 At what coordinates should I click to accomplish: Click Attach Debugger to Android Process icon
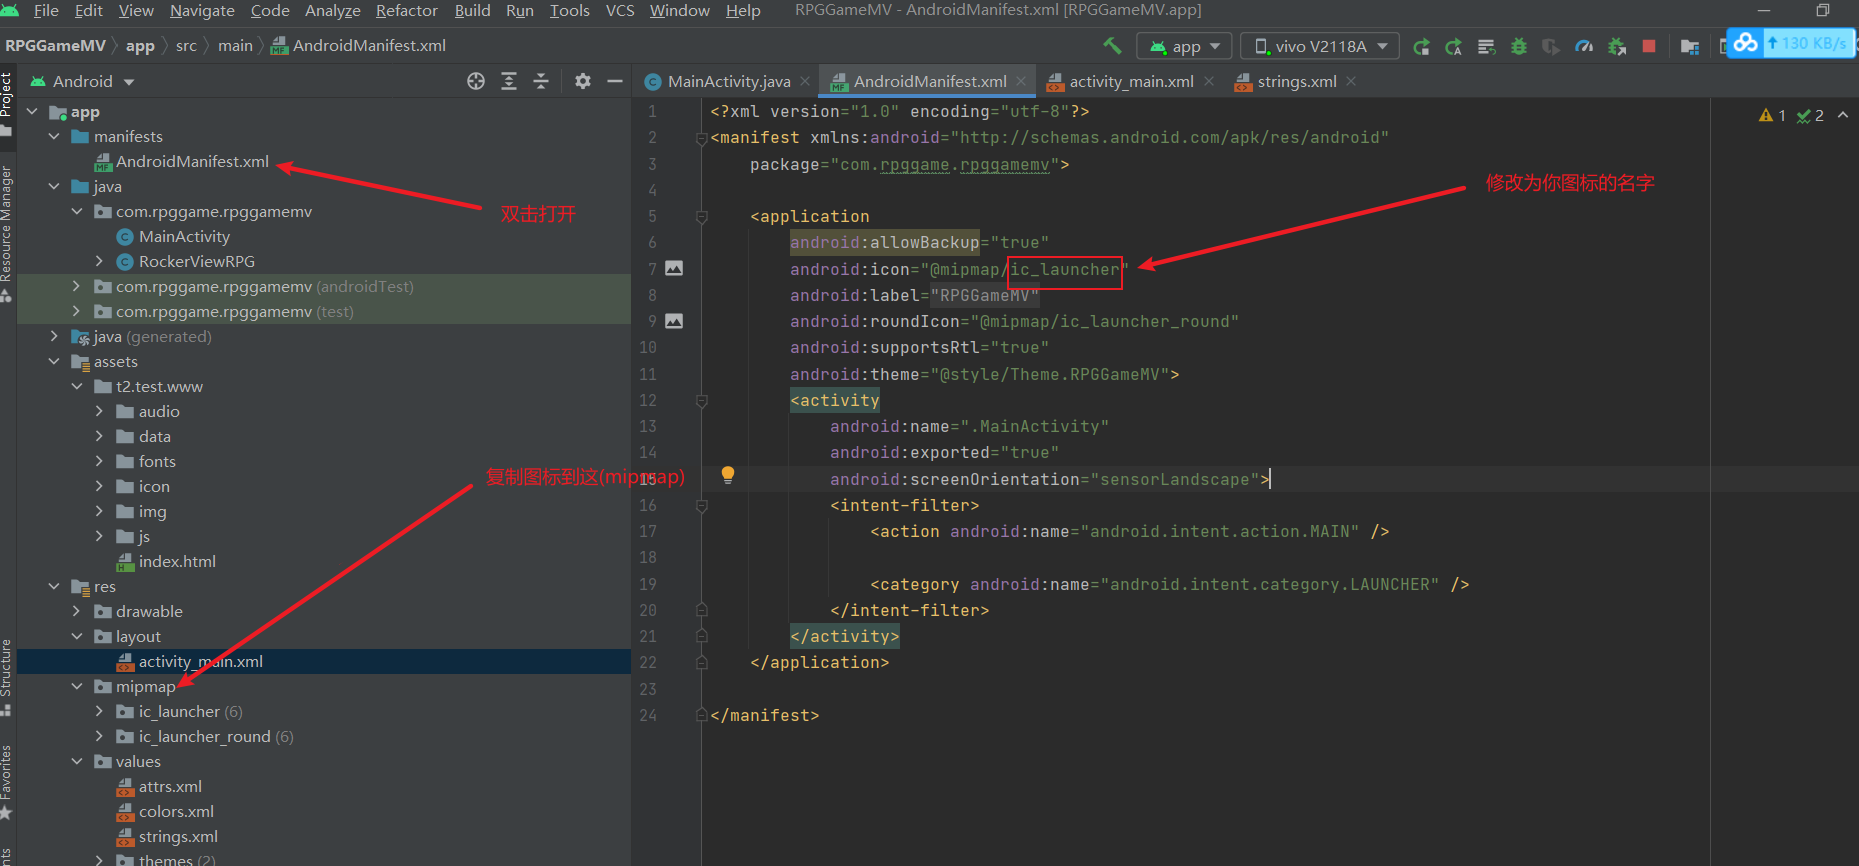tap(1617, 46)
